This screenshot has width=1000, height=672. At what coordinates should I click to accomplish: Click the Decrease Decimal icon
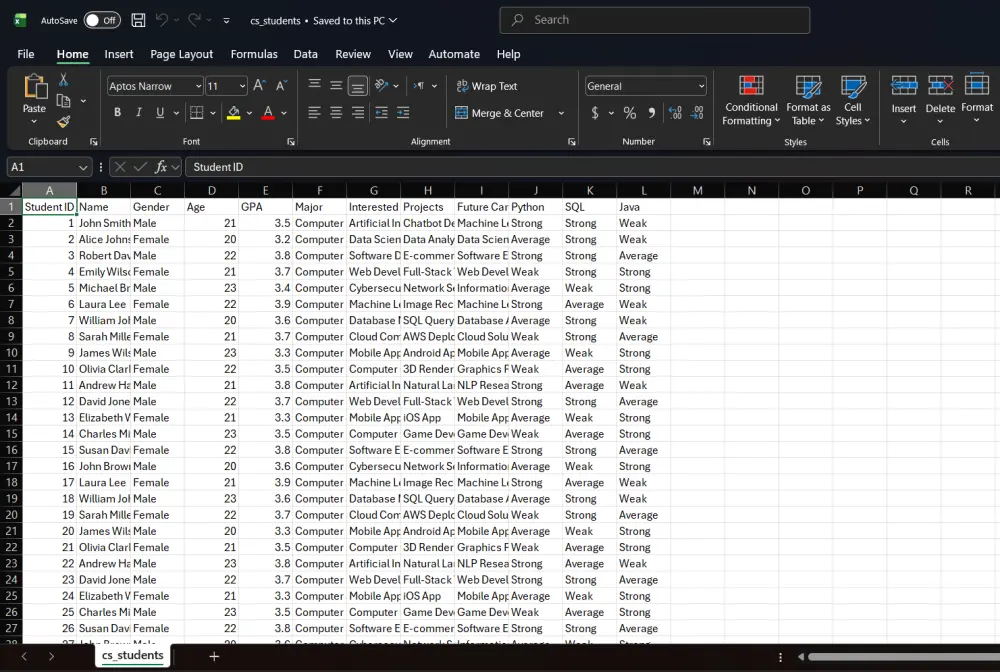[697, 113]
